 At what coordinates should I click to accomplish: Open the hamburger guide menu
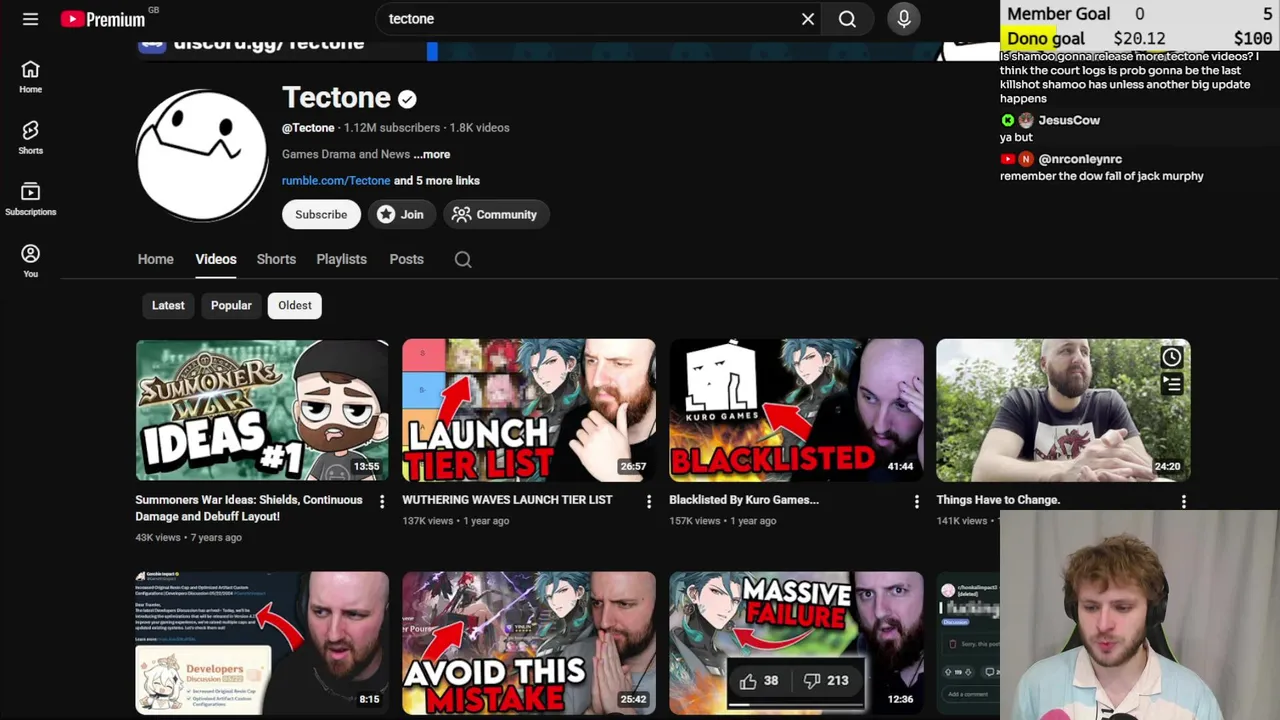point(30,19)
